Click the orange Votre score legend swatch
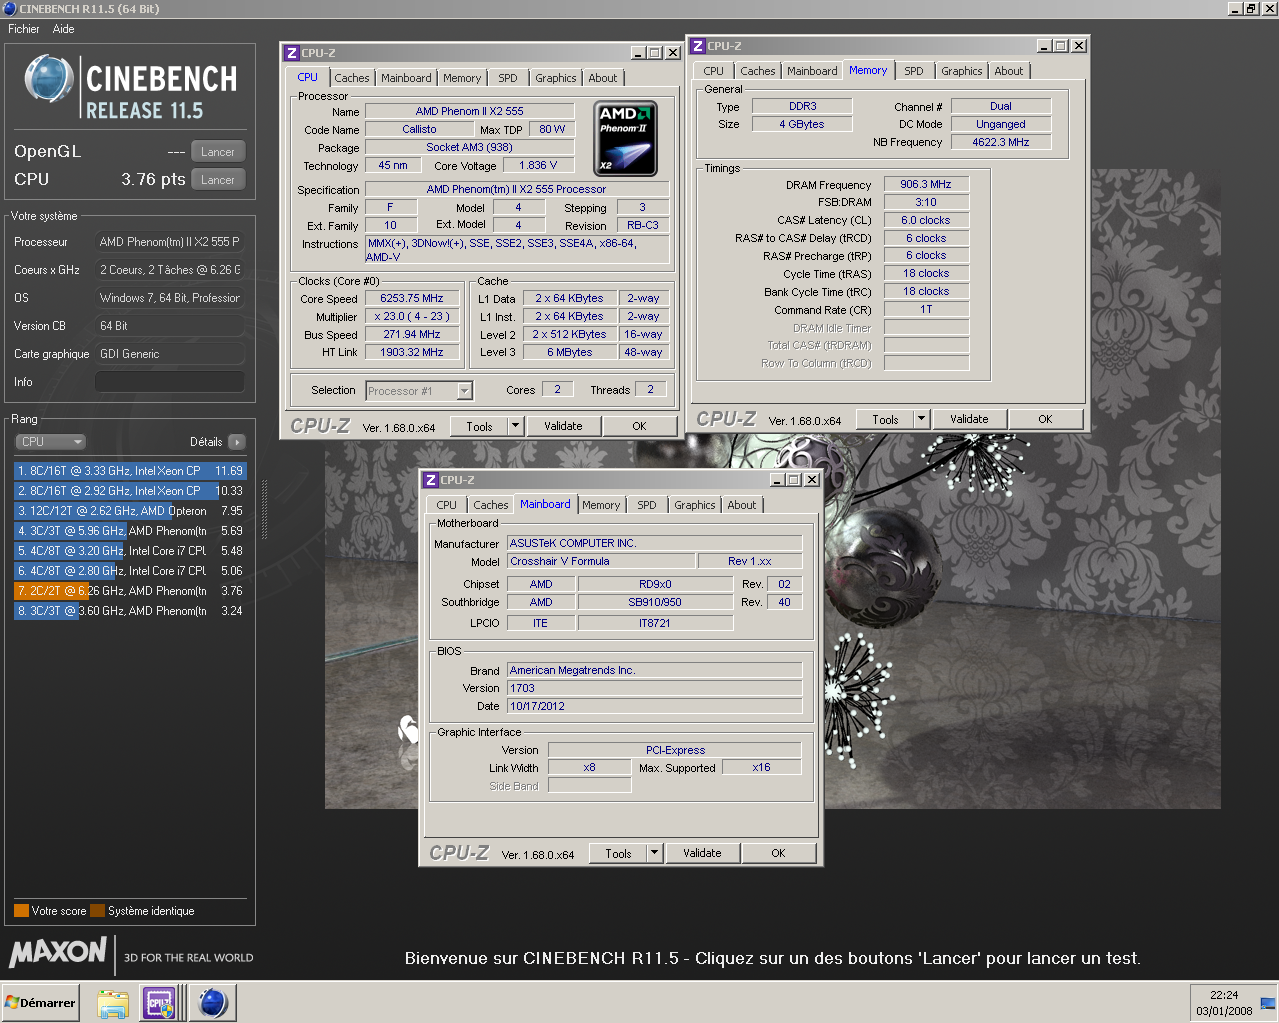The image size is (1279, 1023). pos(21,911)
